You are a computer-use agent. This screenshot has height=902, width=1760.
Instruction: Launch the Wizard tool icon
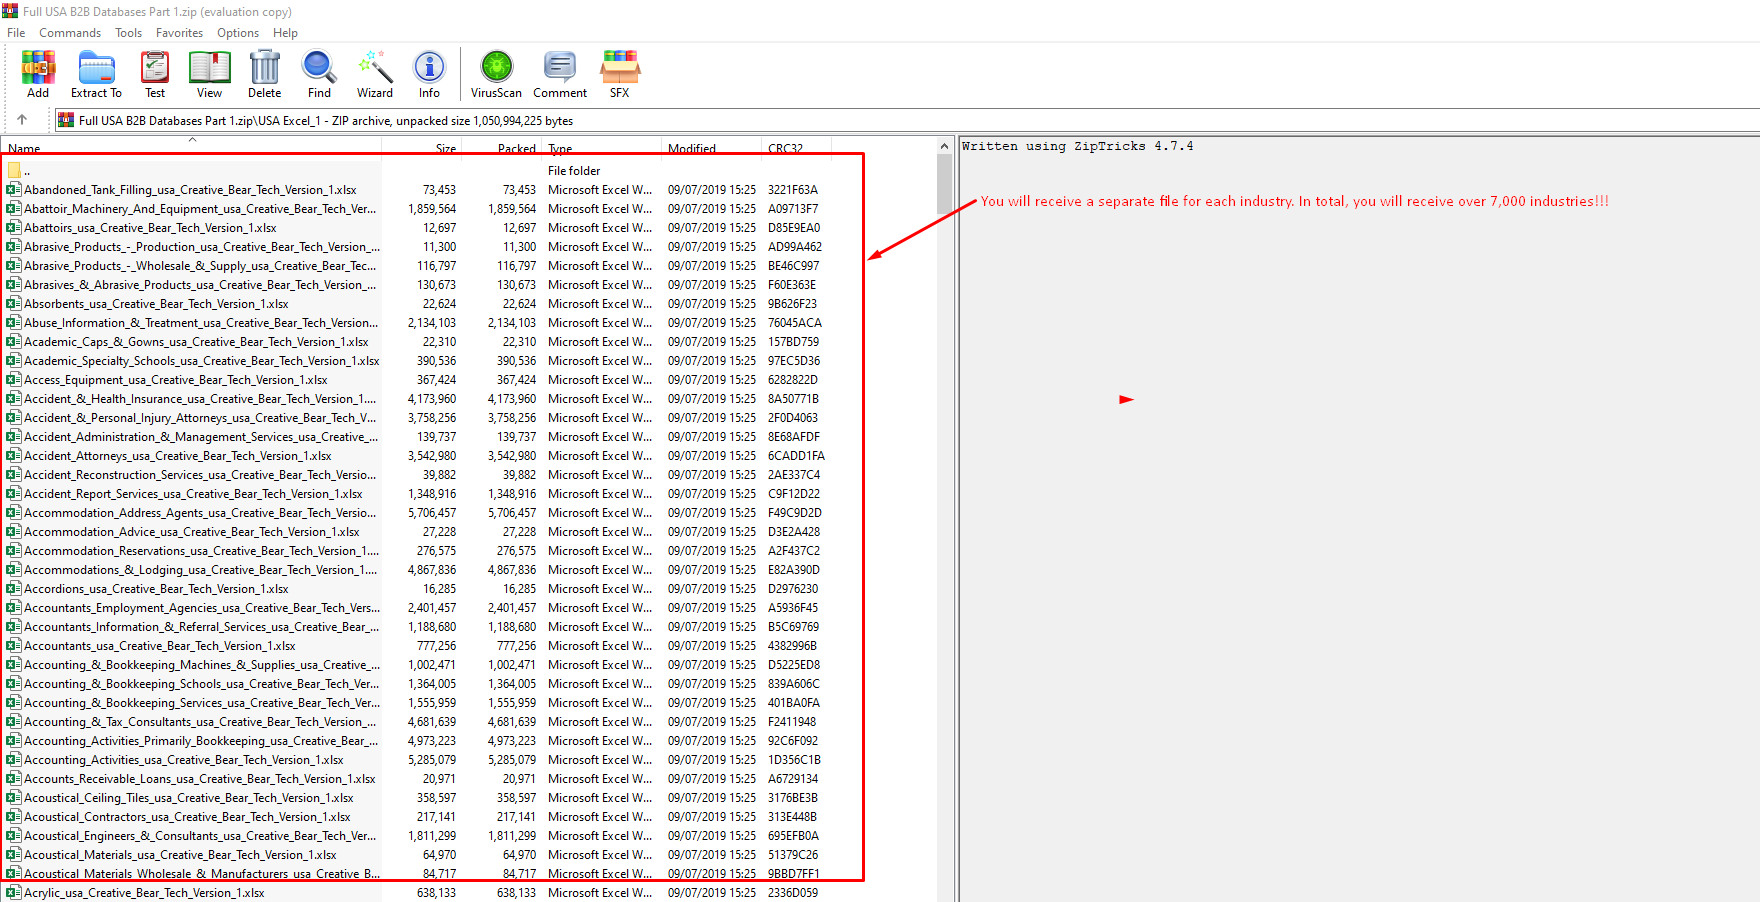click(x=375, y=74)
